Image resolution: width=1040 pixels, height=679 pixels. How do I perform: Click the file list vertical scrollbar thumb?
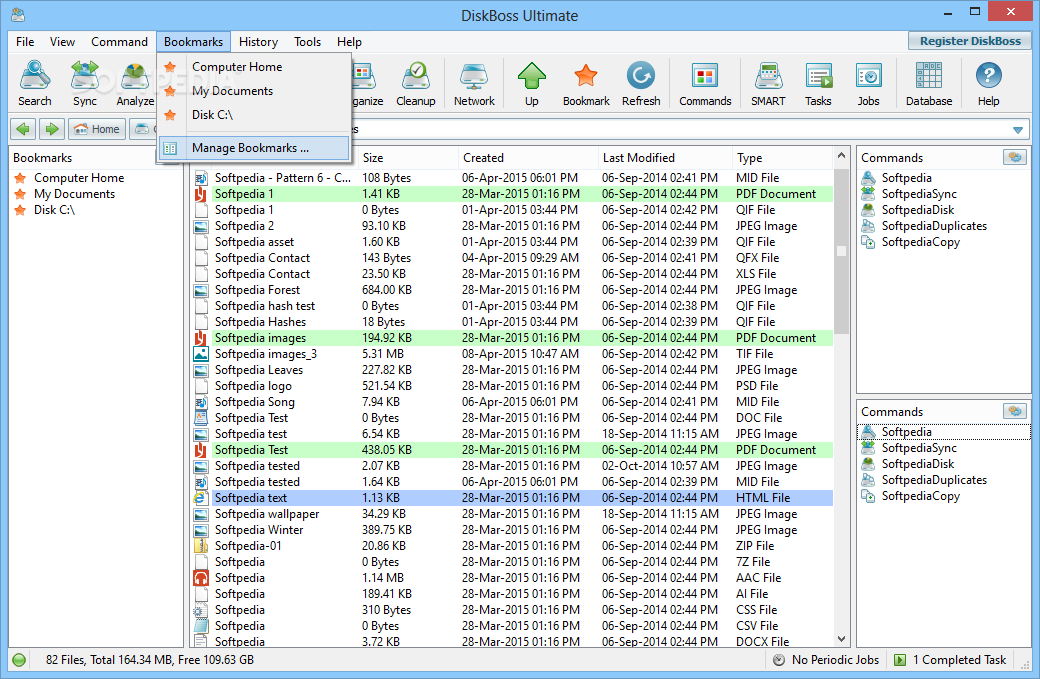click(841, 252)
